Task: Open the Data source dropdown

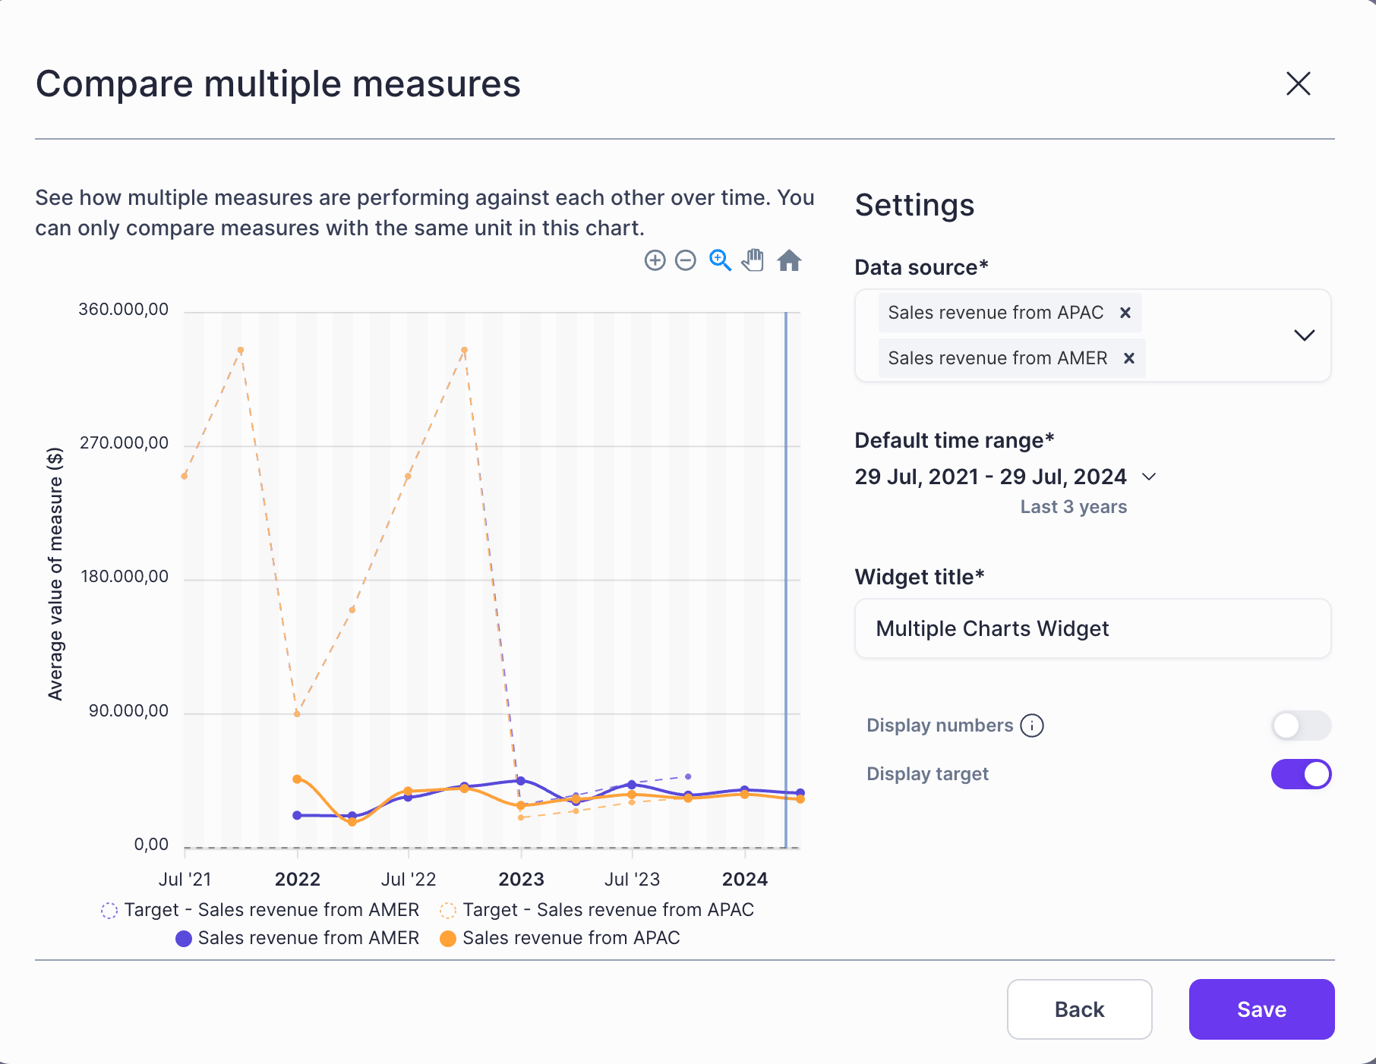Action: [x=1304, y=336]
